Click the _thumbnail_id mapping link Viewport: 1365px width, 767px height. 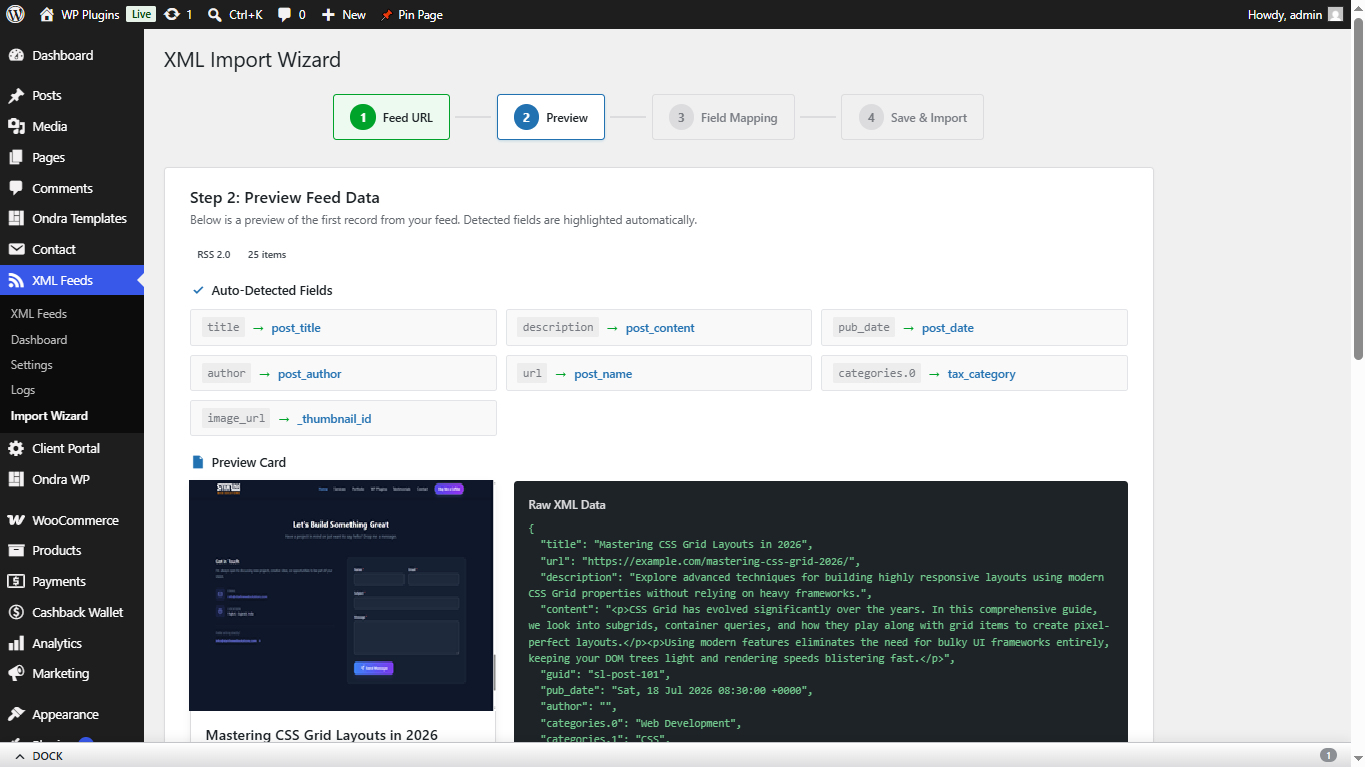[x=334, y=419]
